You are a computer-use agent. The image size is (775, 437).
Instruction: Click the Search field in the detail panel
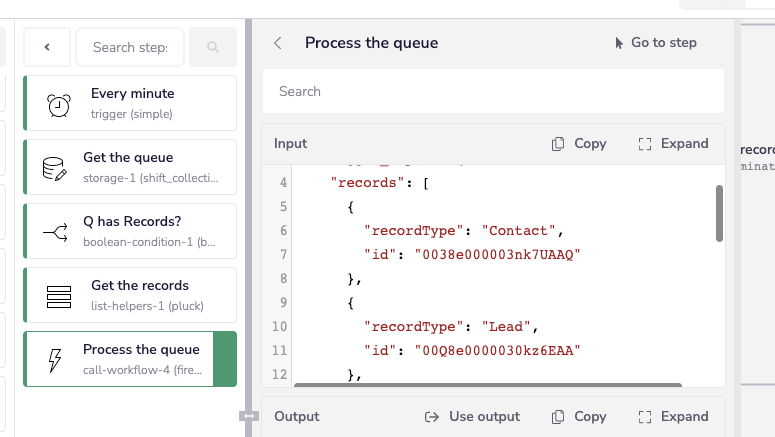click(x=492, y=91)
